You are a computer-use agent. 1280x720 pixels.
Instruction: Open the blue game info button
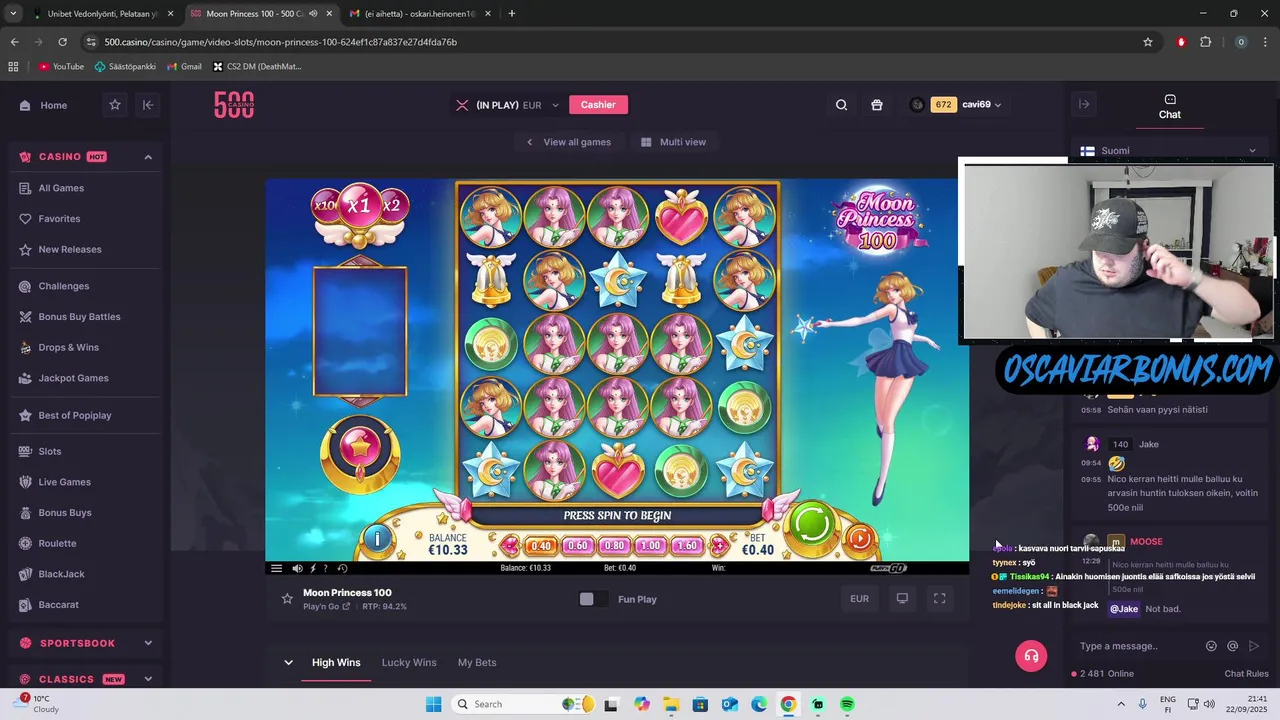377,539
